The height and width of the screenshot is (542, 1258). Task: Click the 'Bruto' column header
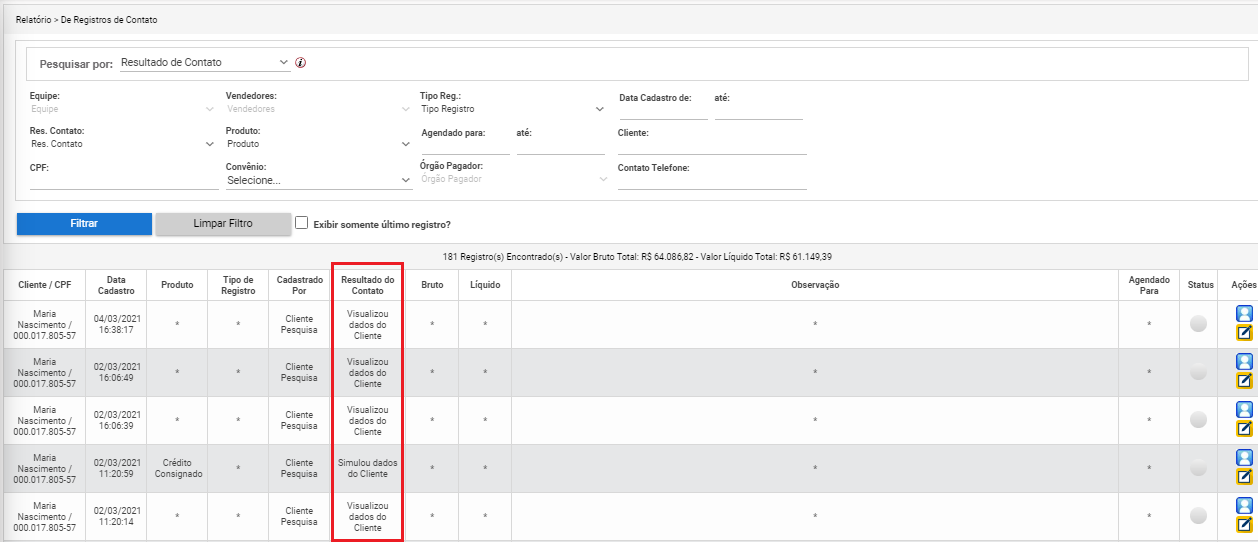tap(432, 285)
